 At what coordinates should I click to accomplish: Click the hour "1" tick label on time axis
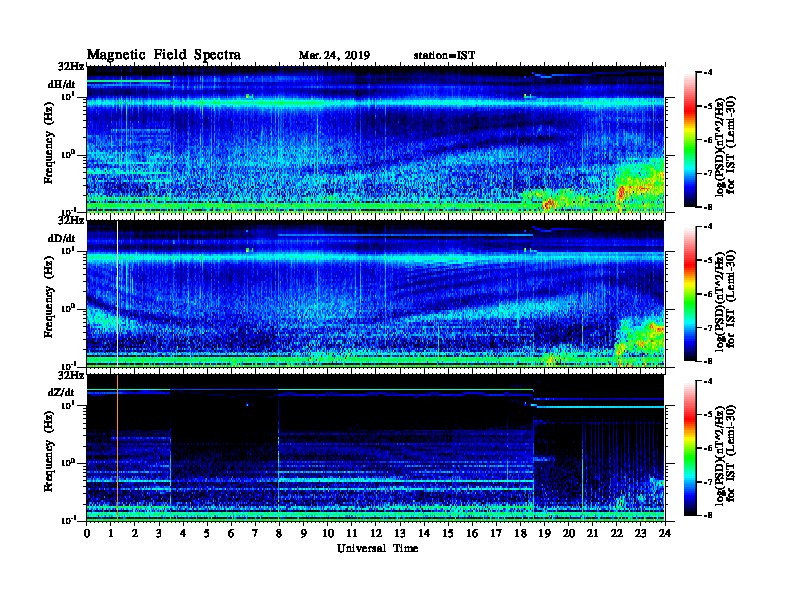pos(111,533)
